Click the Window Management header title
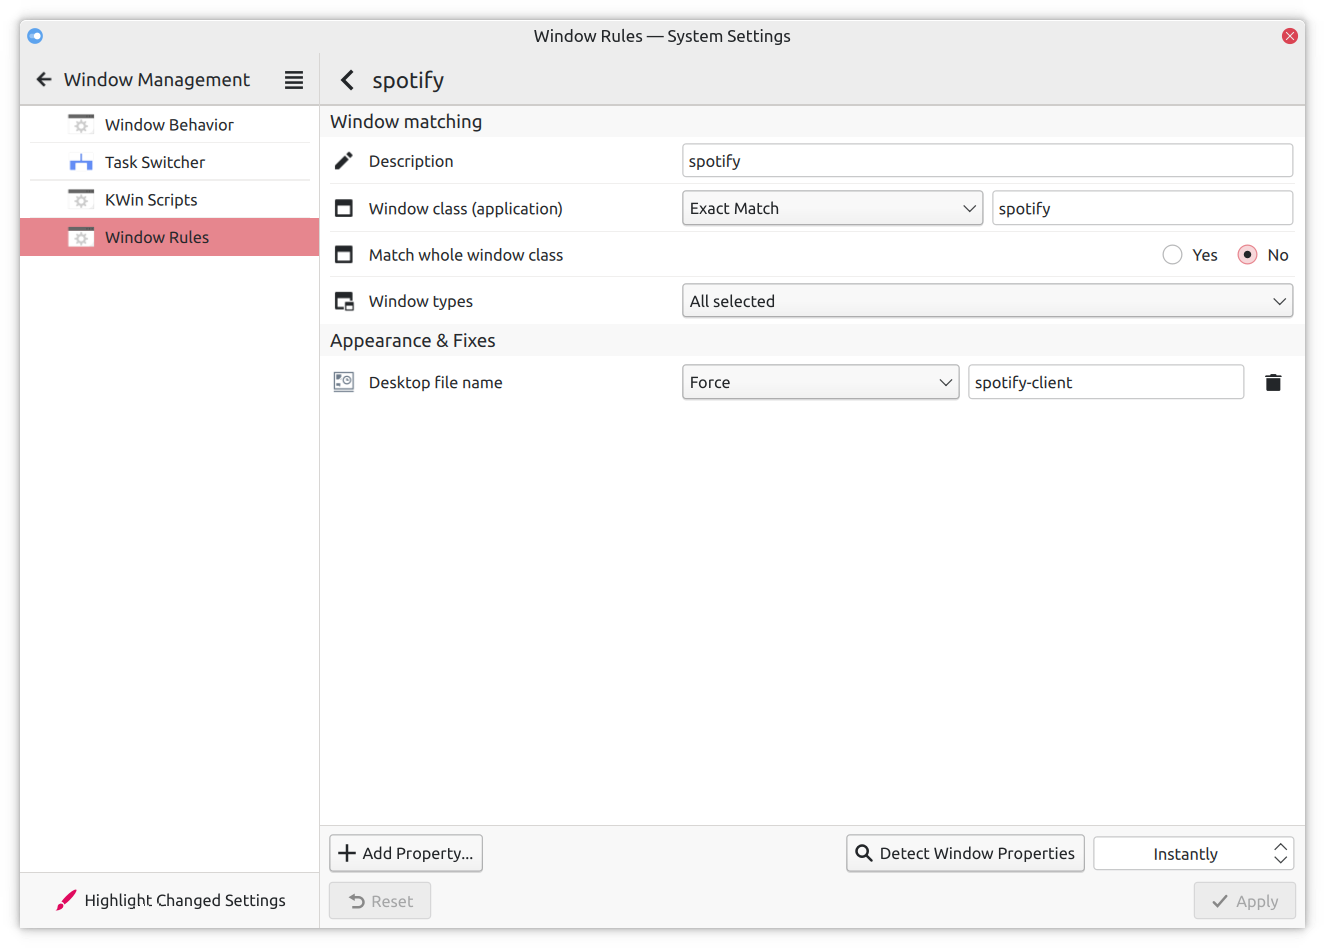 pyautogui.click(x=157, y=79)
